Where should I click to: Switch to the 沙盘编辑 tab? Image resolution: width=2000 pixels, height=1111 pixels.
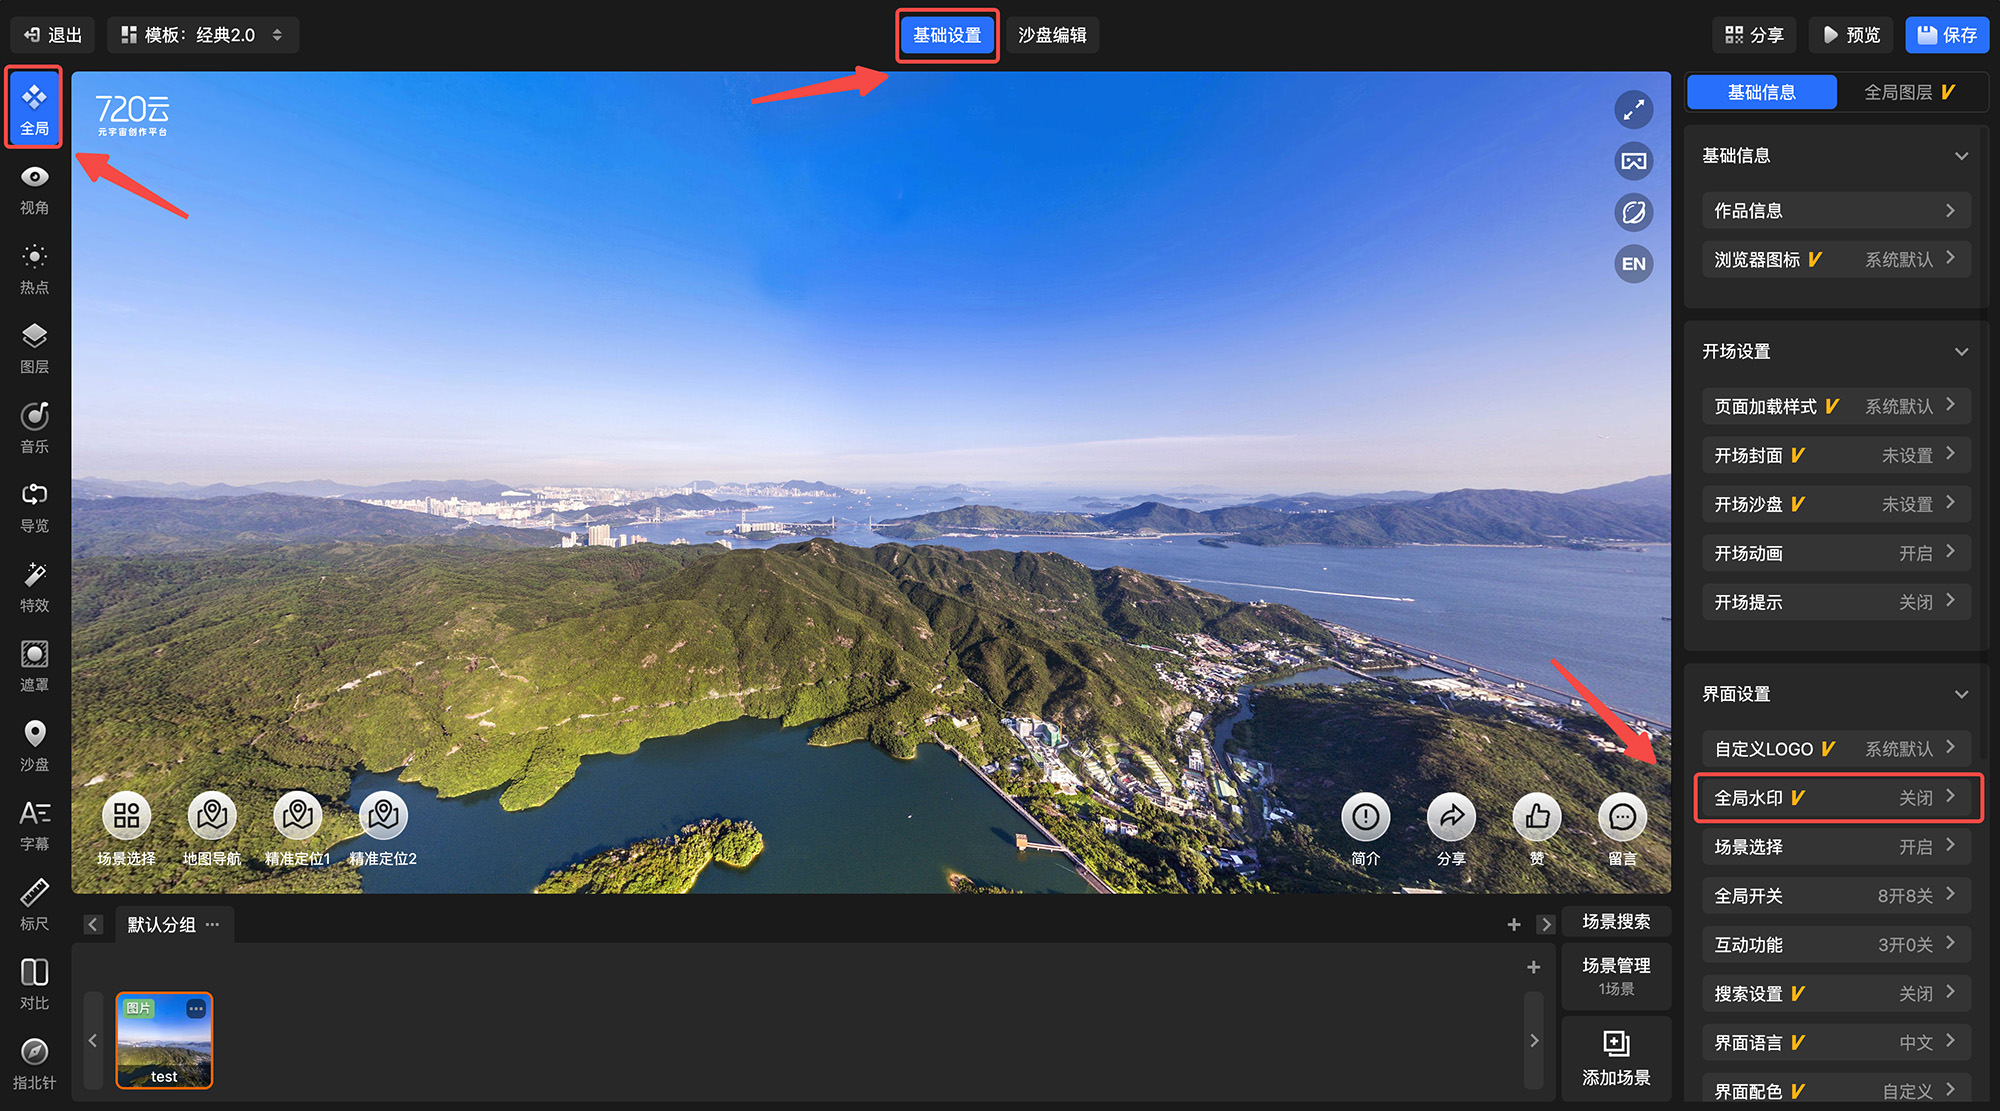(x=1052, y=35)
